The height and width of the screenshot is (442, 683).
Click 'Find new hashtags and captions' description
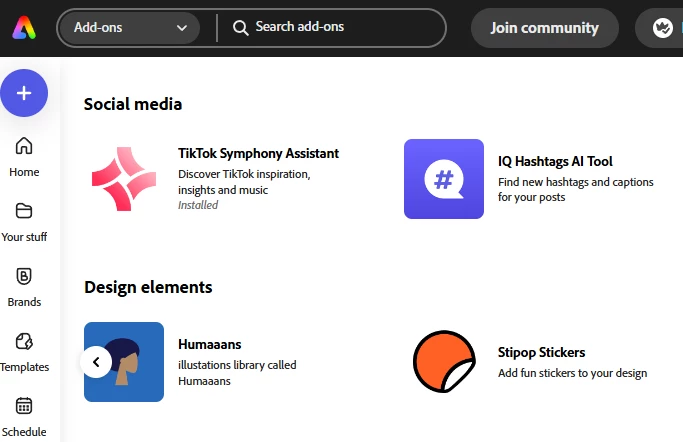click(x=575, y=189)
